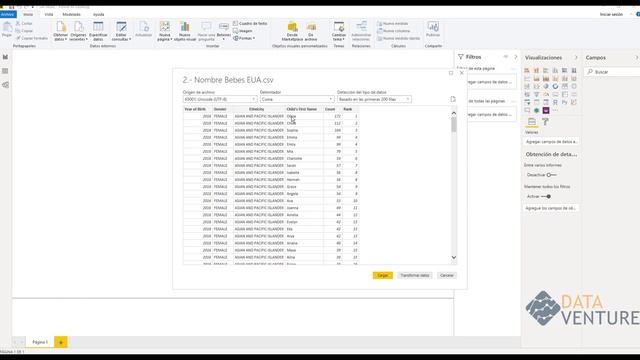The height and width of the screenshot is (360, 640).
Task: Click the Pegar (paste) ribbon icon
Action: click(x=7, y=30)
